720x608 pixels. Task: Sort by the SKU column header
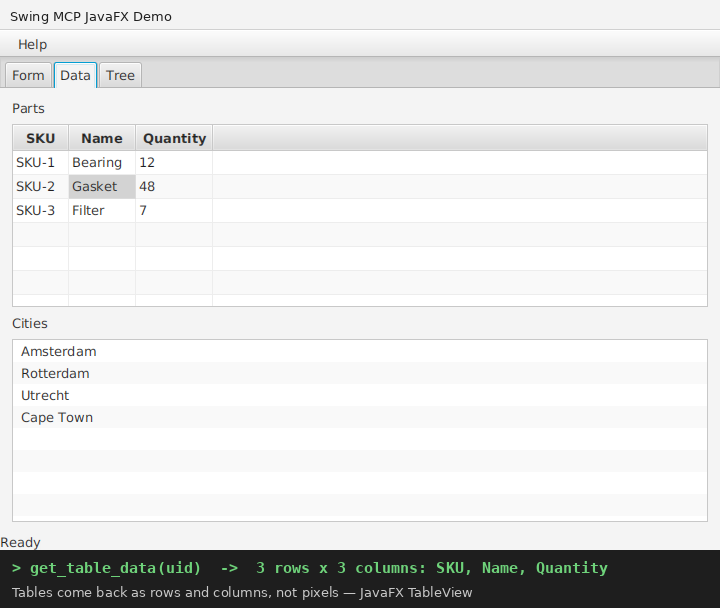coord(40,138)
